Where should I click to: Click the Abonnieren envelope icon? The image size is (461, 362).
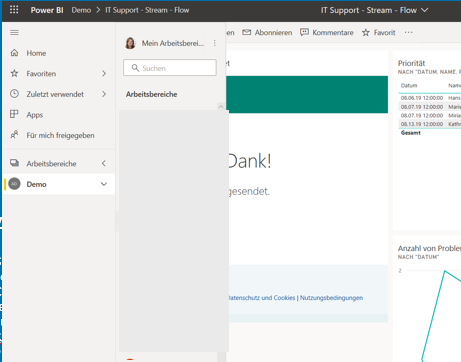[246, 32]
